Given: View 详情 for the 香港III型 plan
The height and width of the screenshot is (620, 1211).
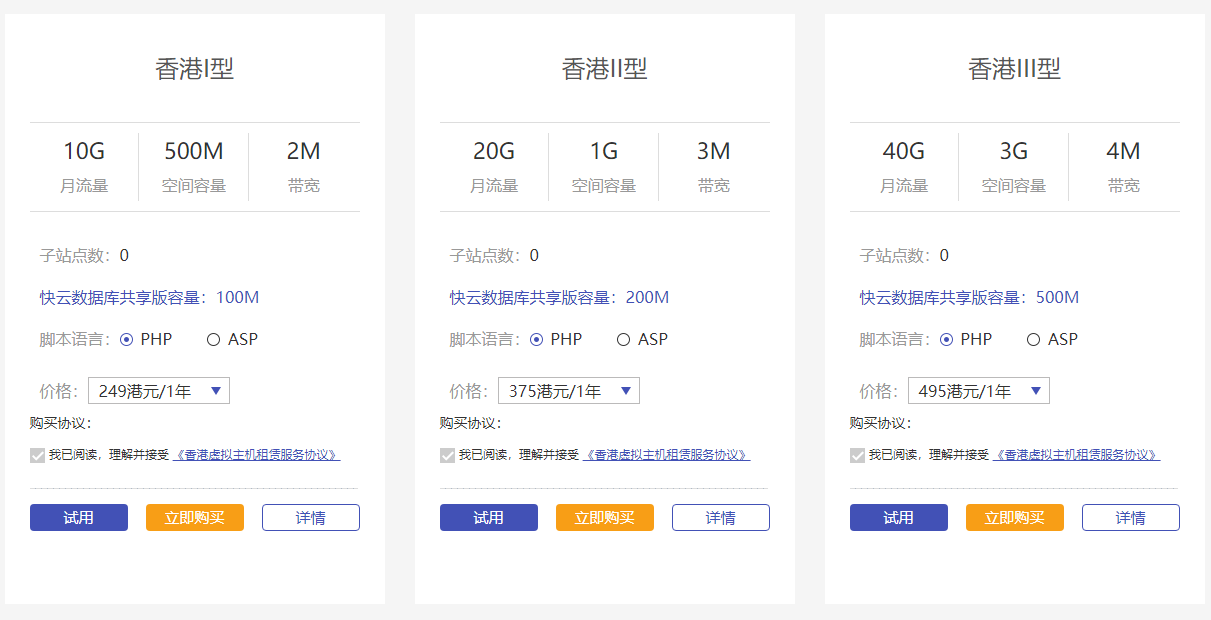Looking at the screenshot, I should [x=1131, y=518].
